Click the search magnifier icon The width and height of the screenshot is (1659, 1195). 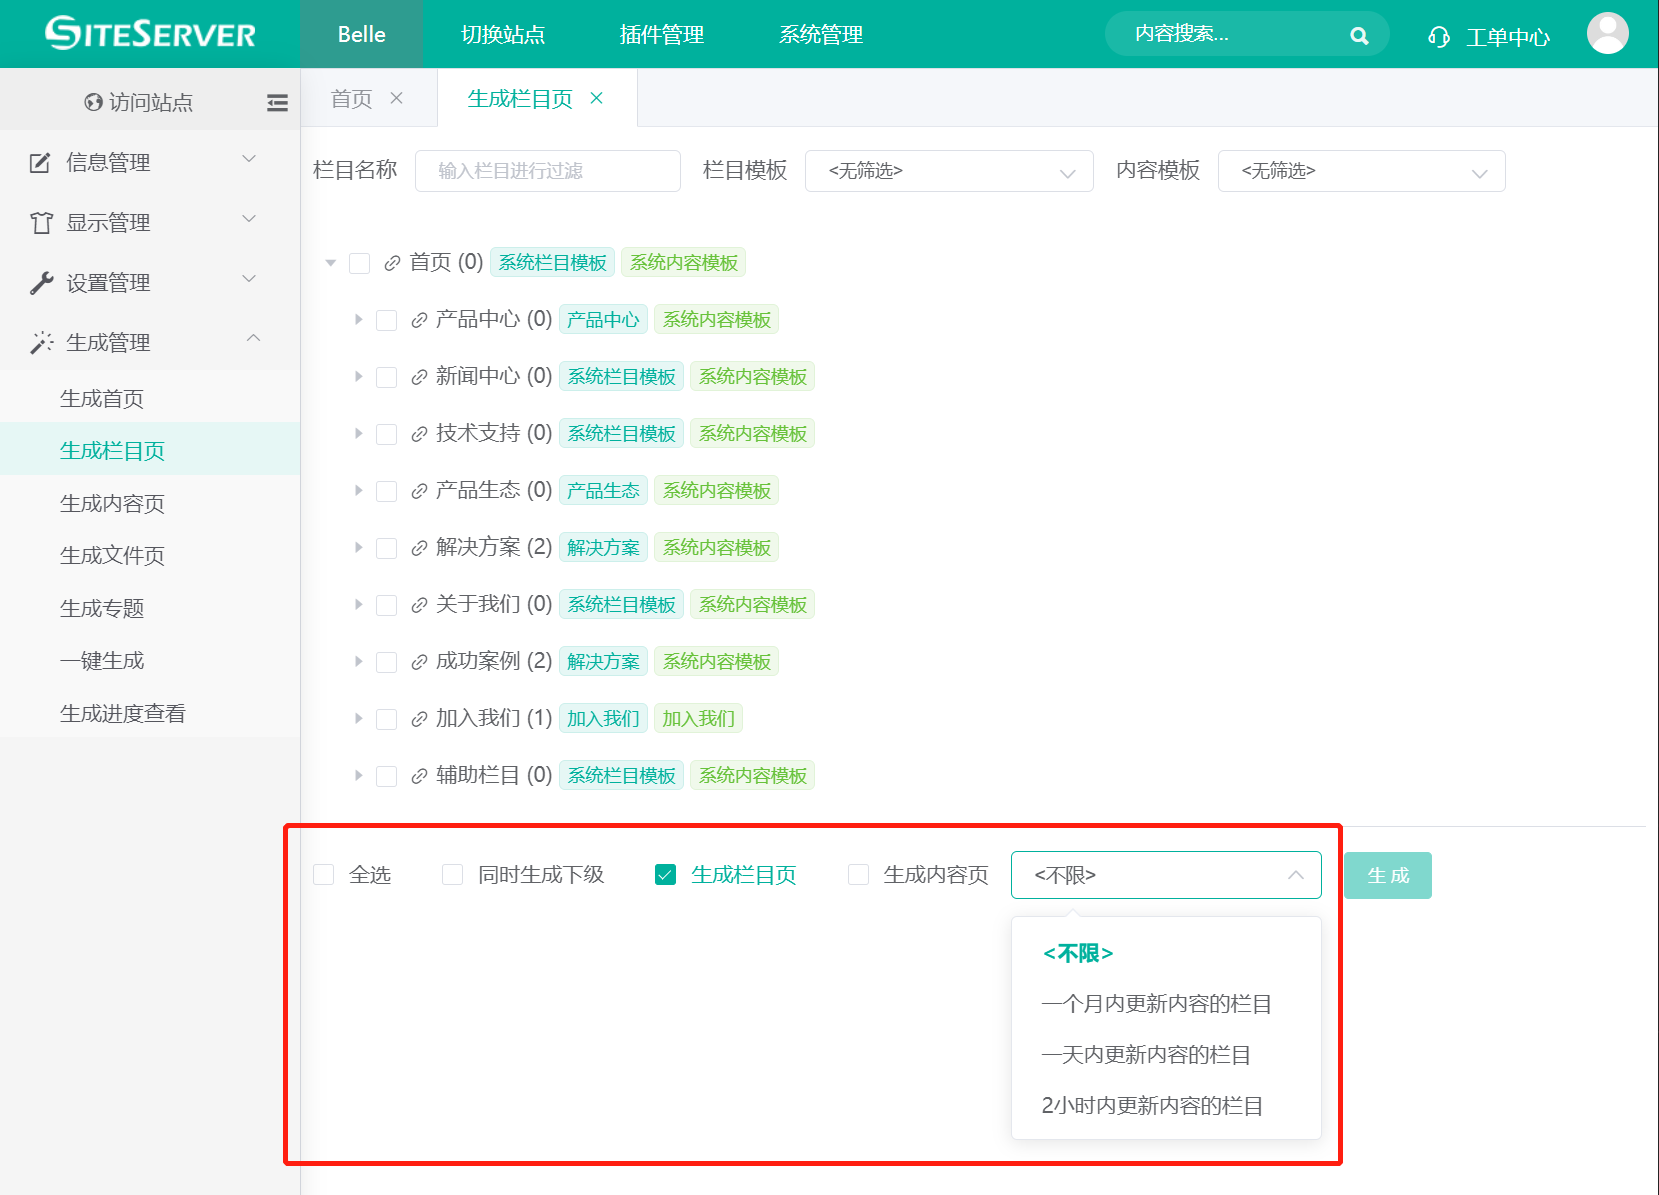(1358, 36)
